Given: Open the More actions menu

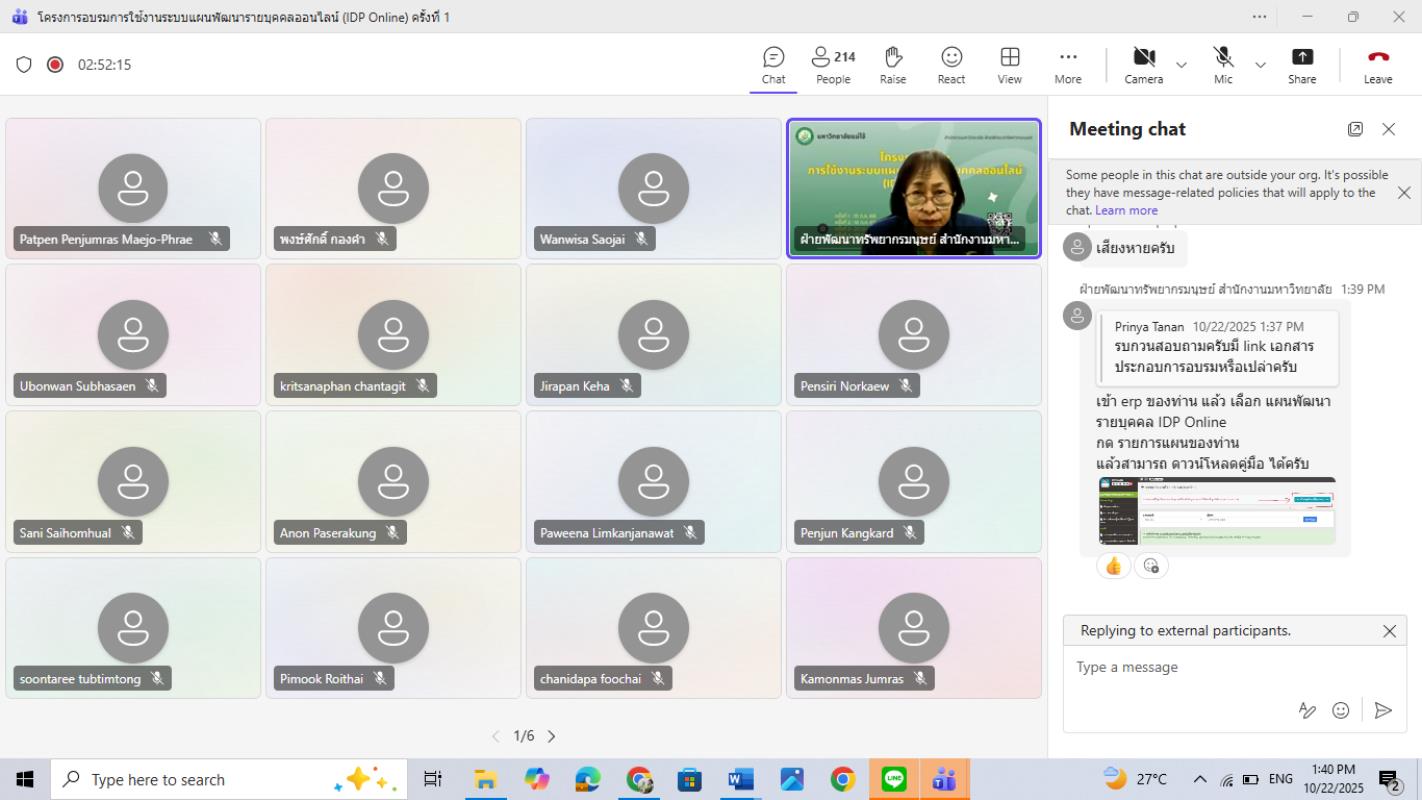Looking at the screenshot, I should 1067,65.
